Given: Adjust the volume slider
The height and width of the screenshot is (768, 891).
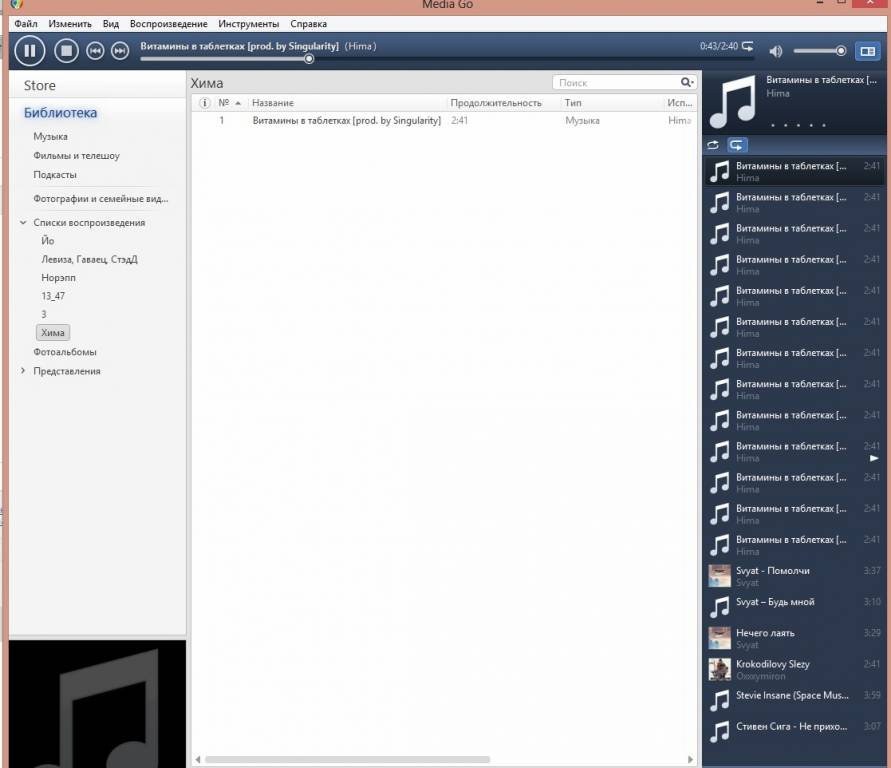Looking at the screenshot, I should (x=819, y=51).
